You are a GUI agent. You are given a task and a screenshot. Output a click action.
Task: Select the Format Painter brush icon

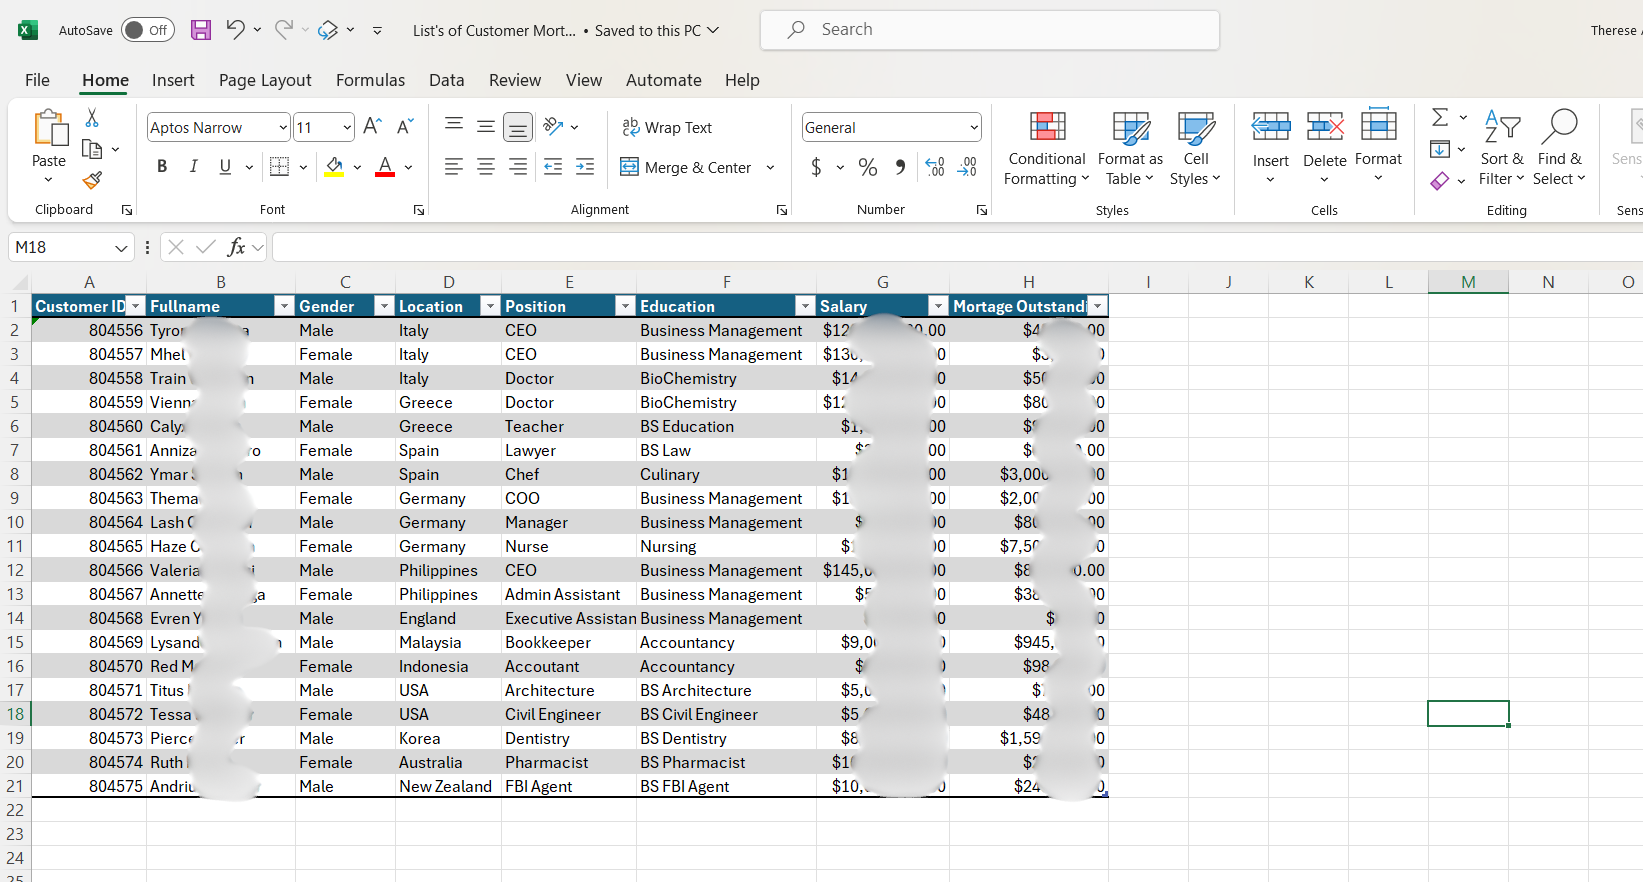pyautogui.click(x=92, y=180)
